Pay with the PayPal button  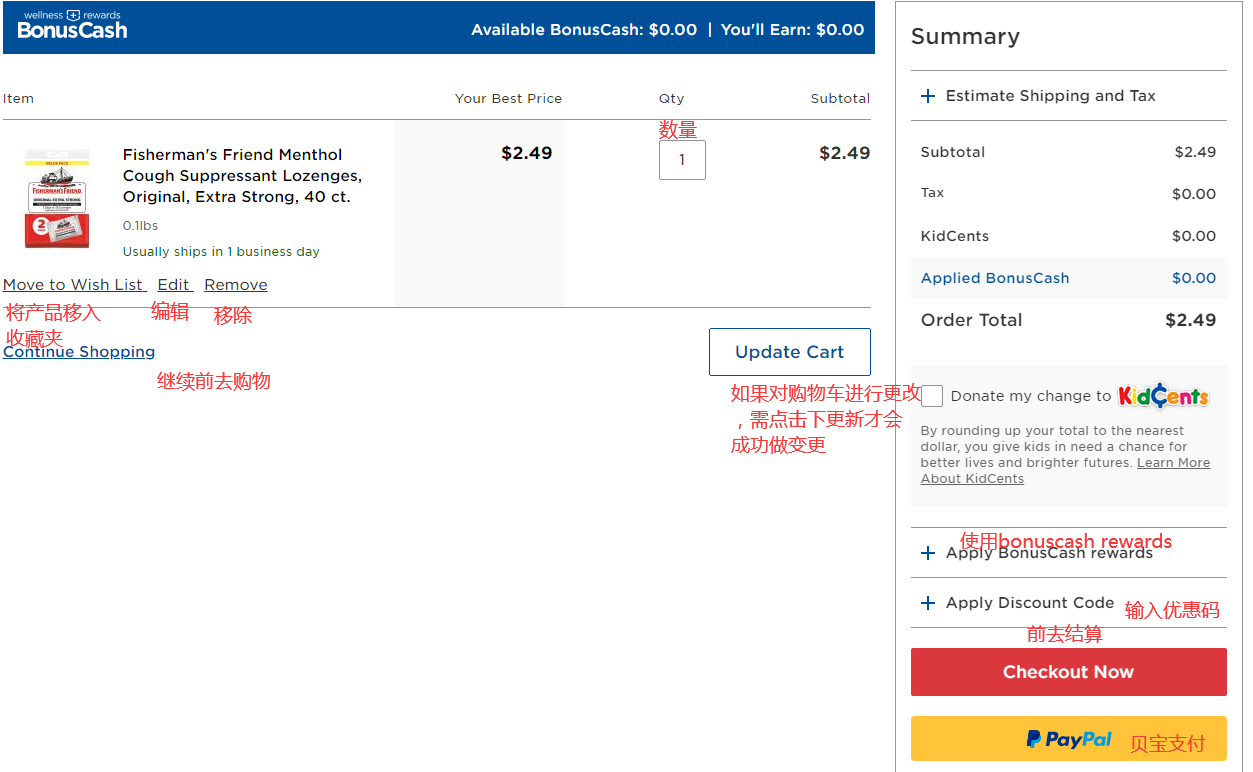click(x=1068, y=739)
